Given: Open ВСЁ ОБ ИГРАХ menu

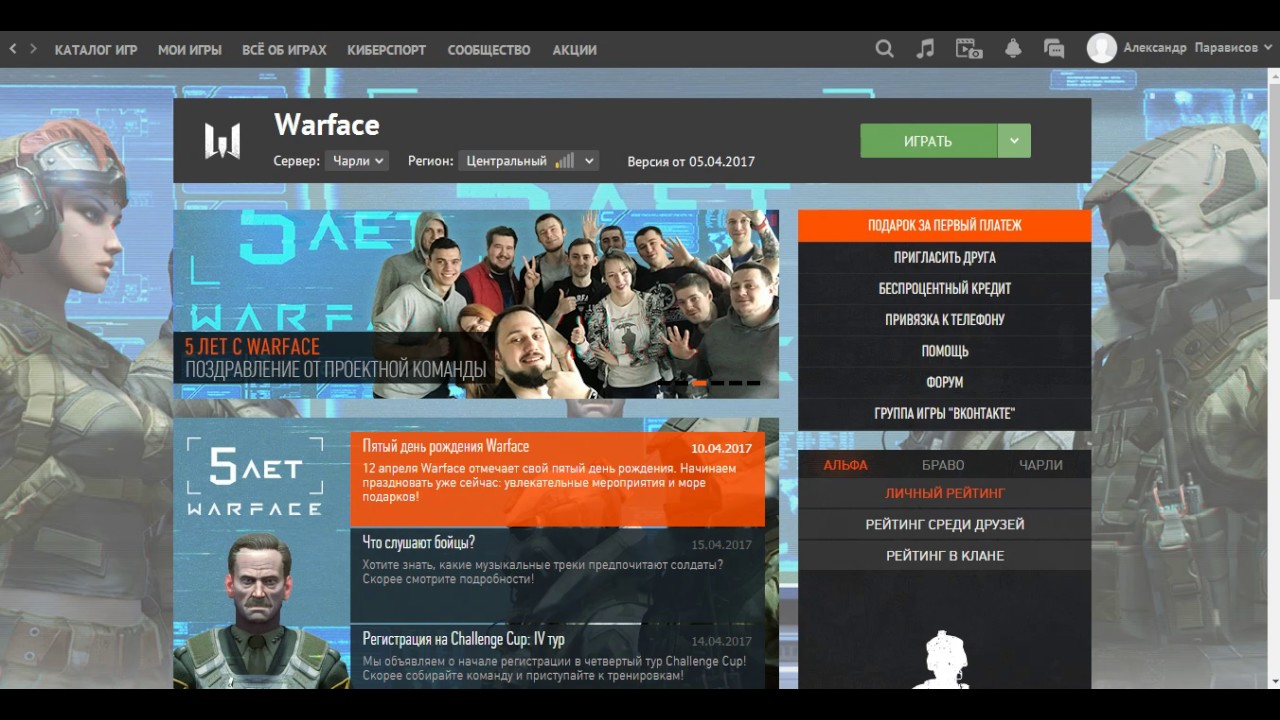Looking at the screenshot, I should click(x=284, y=49).
